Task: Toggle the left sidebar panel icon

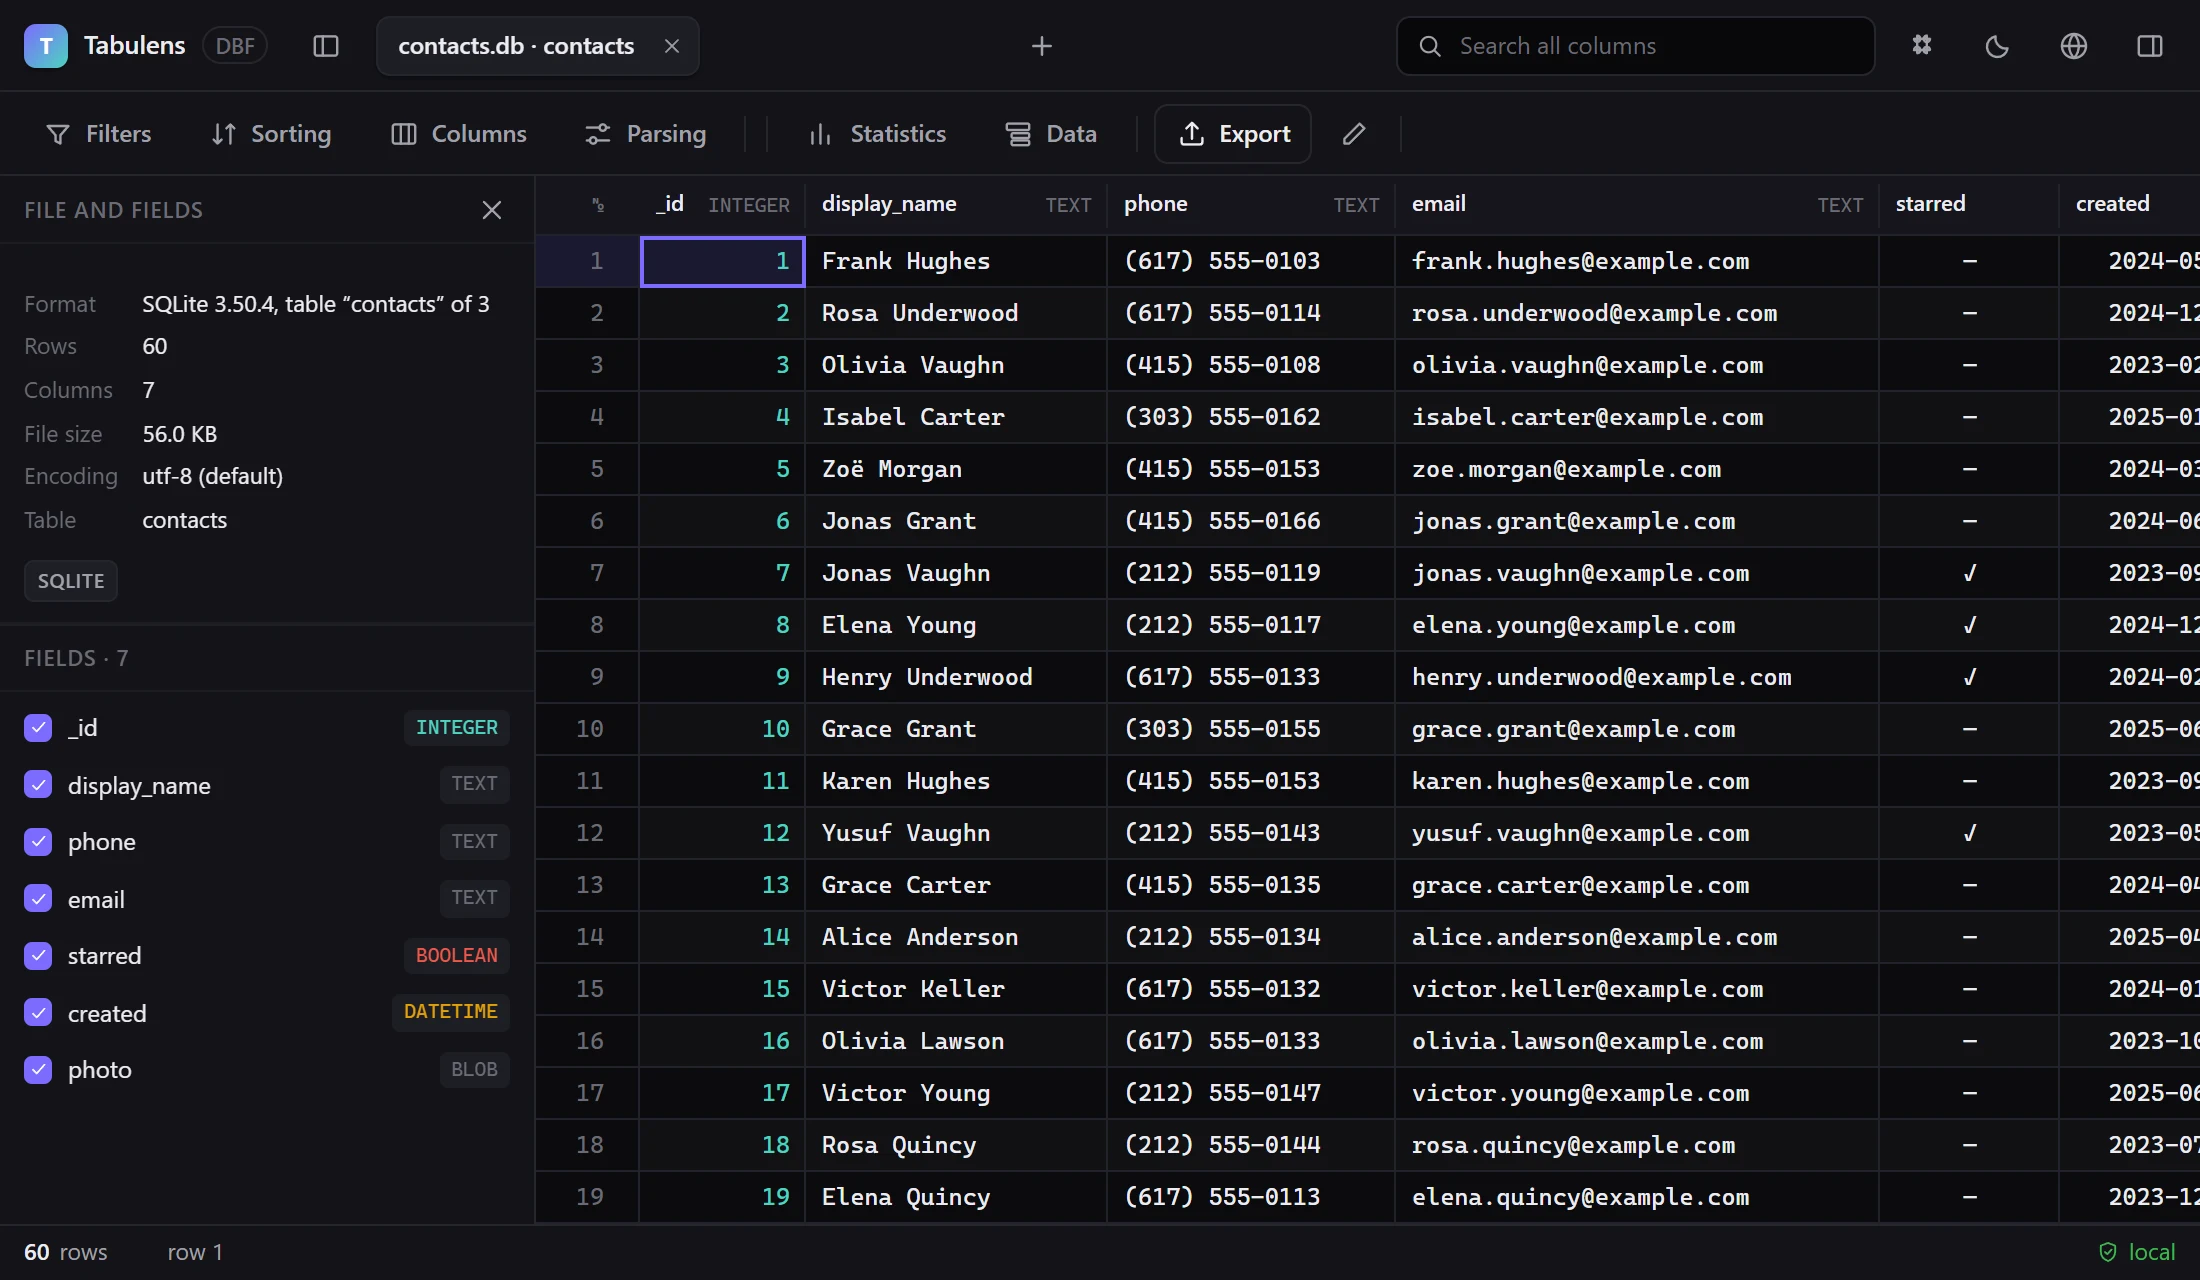Action: pyautogui.click(x=326, y=46)
